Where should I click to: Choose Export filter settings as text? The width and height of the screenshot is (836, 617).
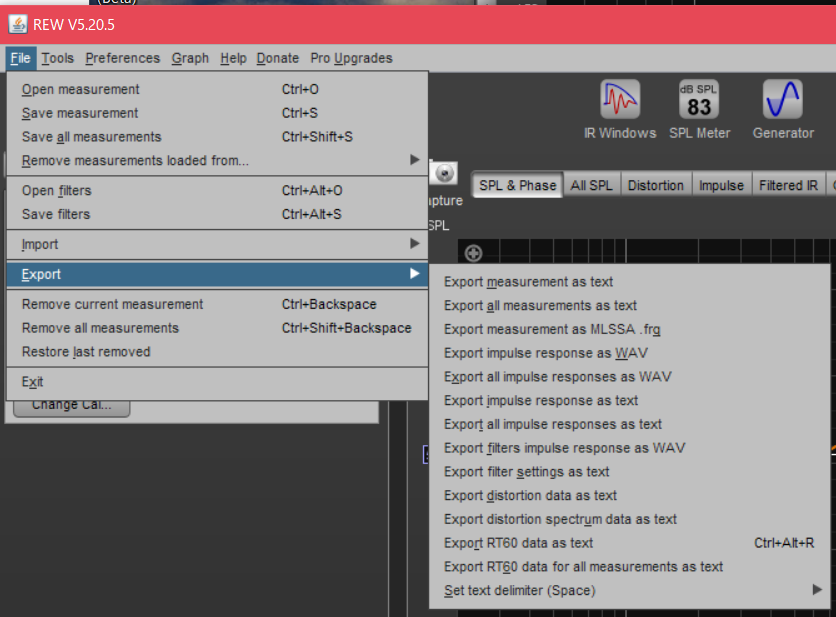pos(526,472)
